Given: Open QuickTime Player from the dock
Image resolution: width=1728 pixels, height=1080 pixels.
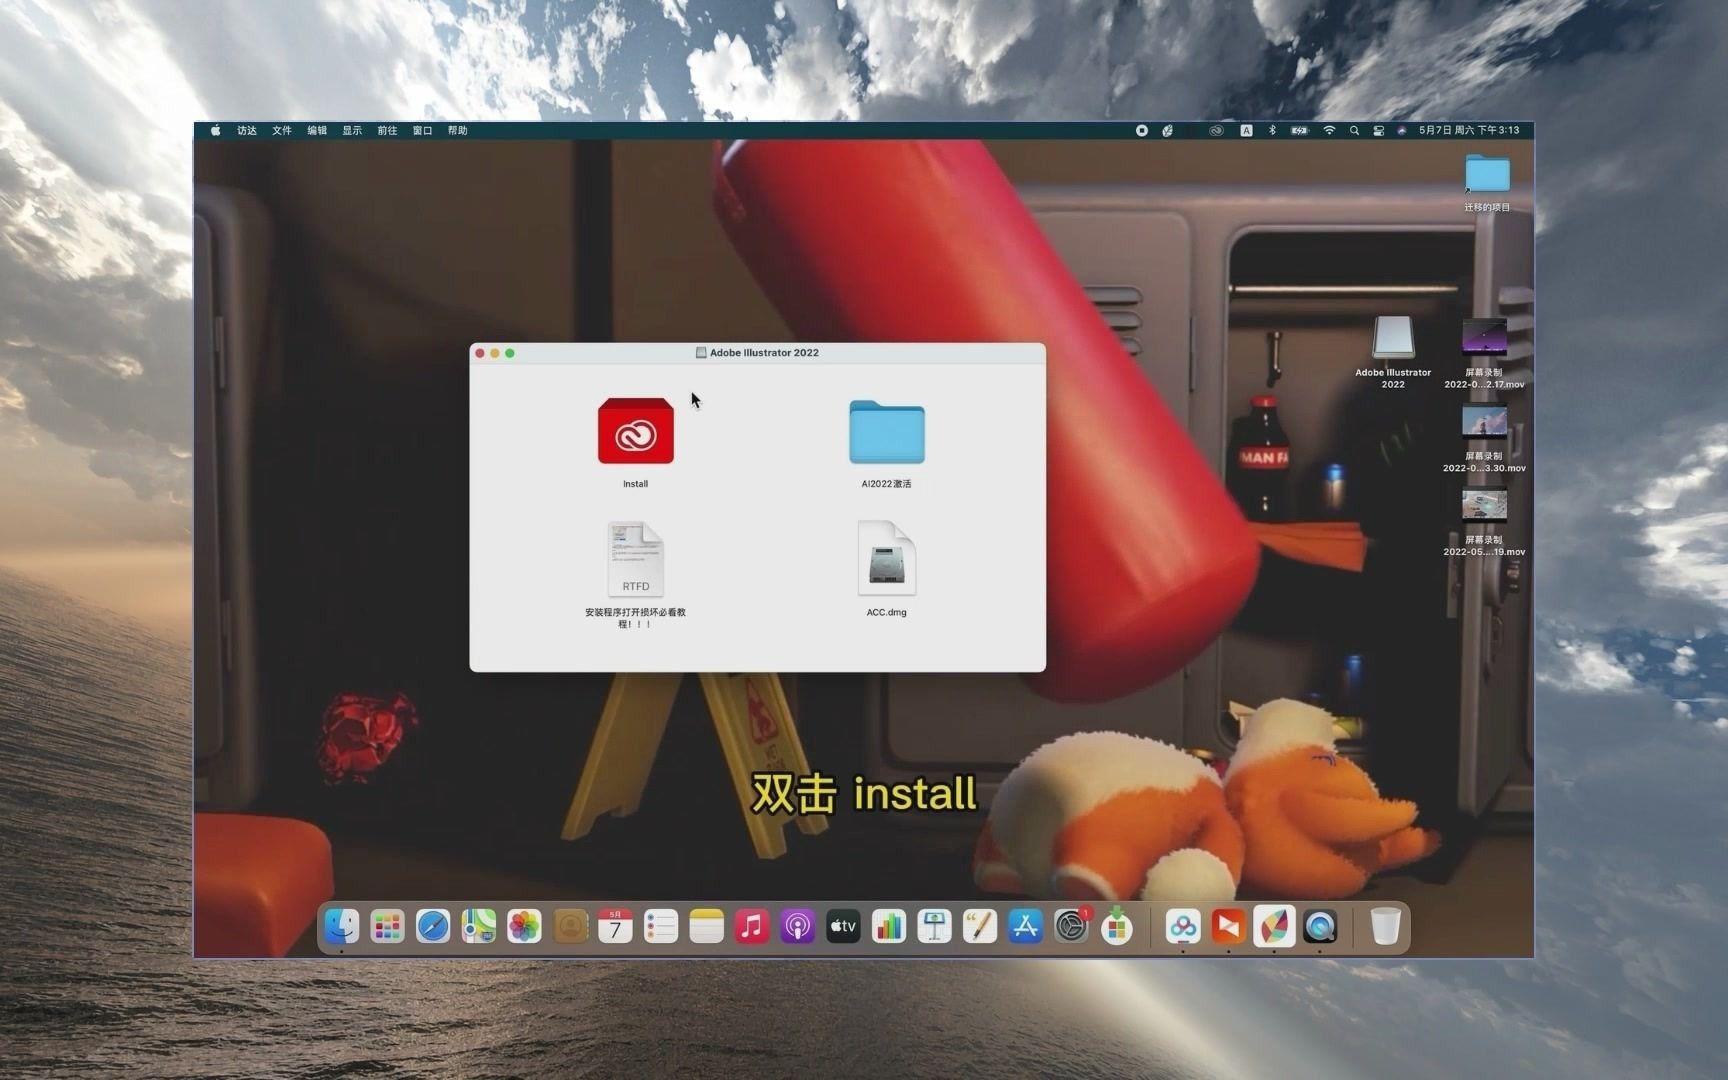Looking at the screenshot, I should pyautogui.click(x=1320, y=927).
